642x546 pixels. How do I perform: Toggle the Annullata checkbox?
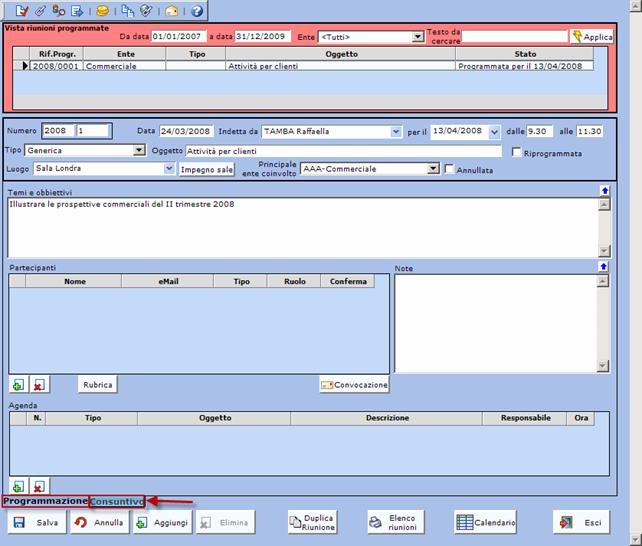[449, 170]
